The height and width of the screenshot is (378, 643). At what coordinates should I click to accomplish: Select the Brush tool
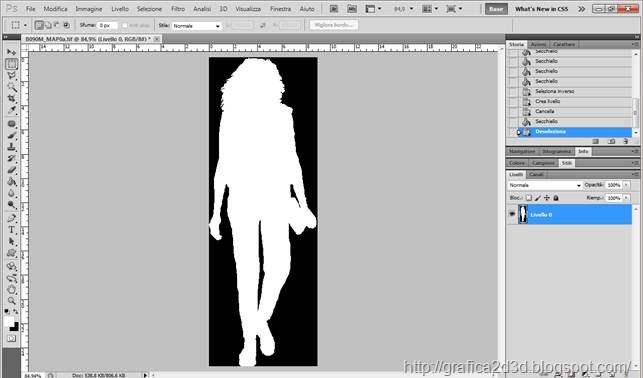(11, 136)
